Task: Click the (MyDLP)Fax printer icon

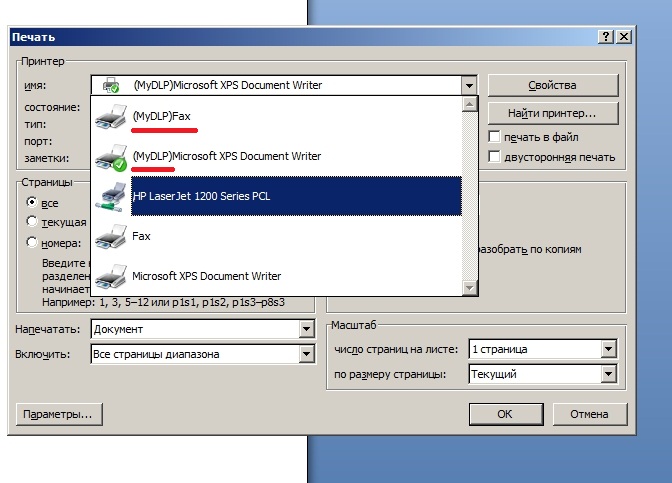Action: tap(111, 116)
